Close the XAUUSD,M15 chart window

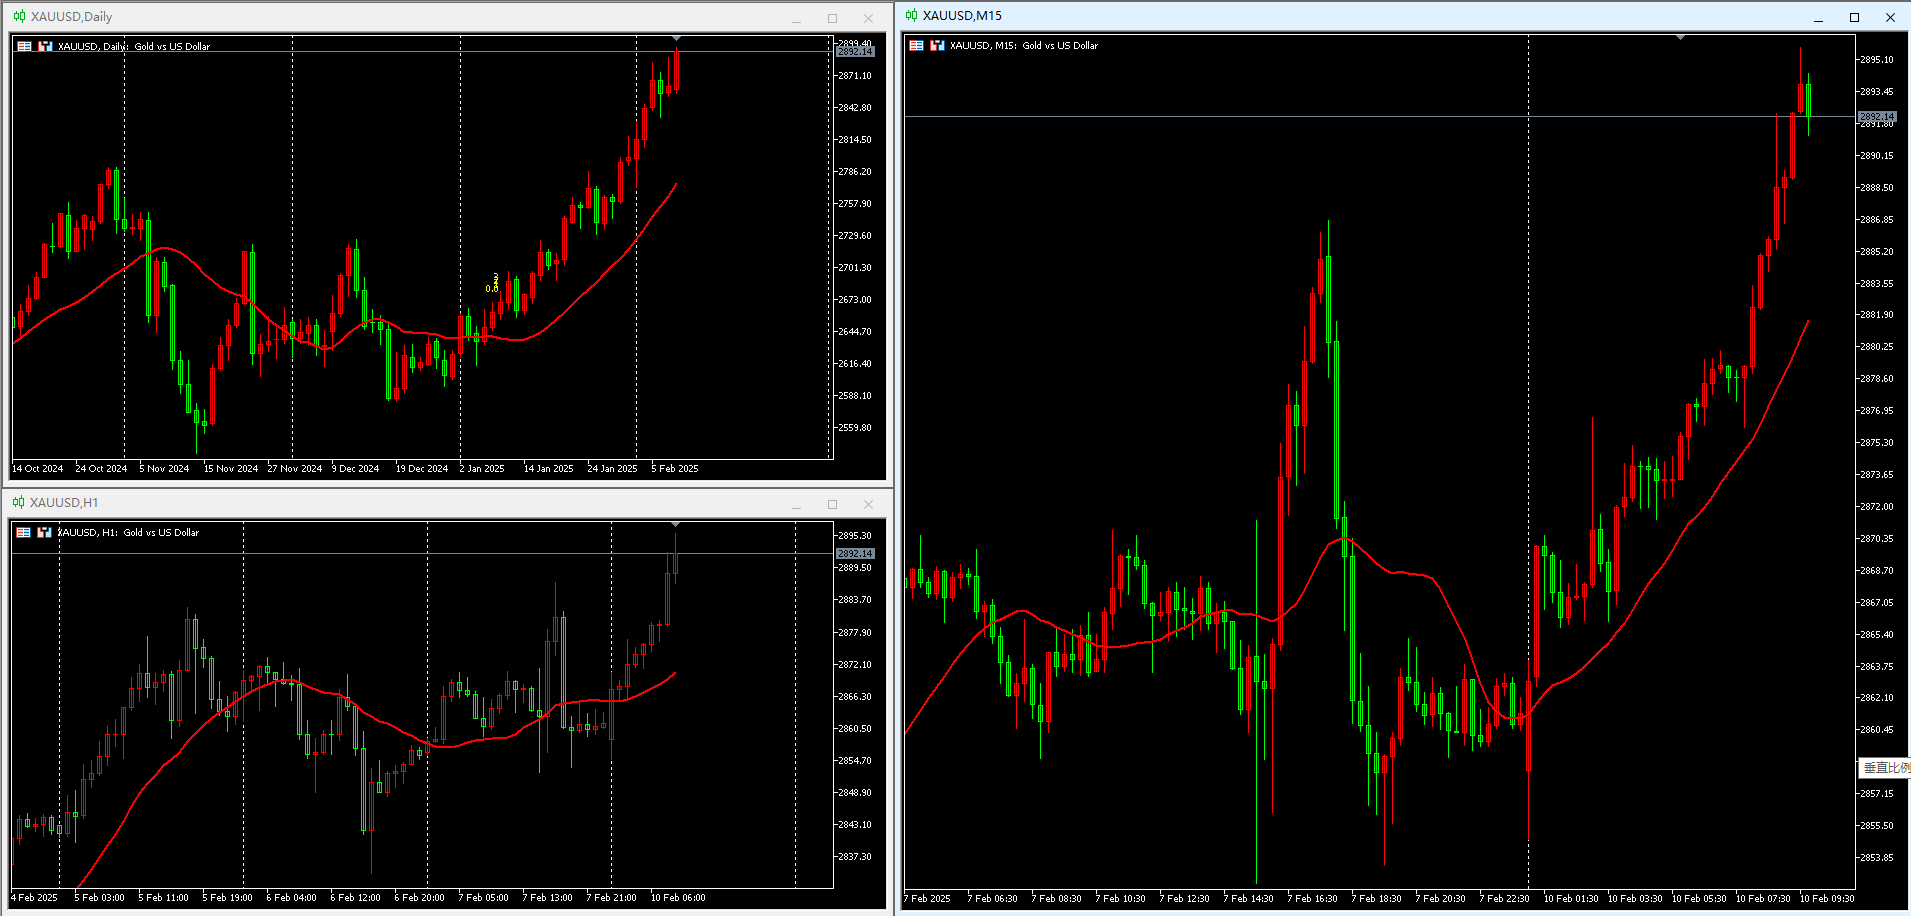[x=1890, y=17]
